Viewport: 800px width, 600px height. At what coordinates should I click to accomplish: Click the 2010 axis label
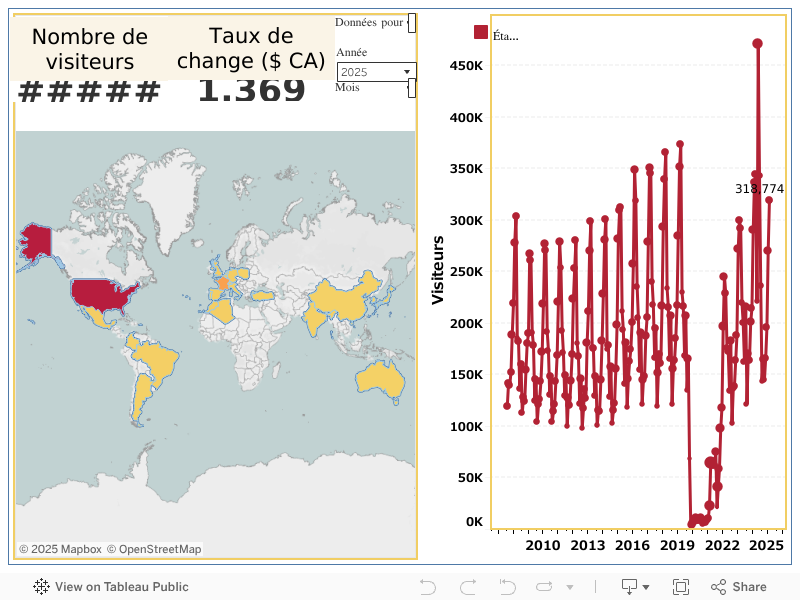coord(543,545)
